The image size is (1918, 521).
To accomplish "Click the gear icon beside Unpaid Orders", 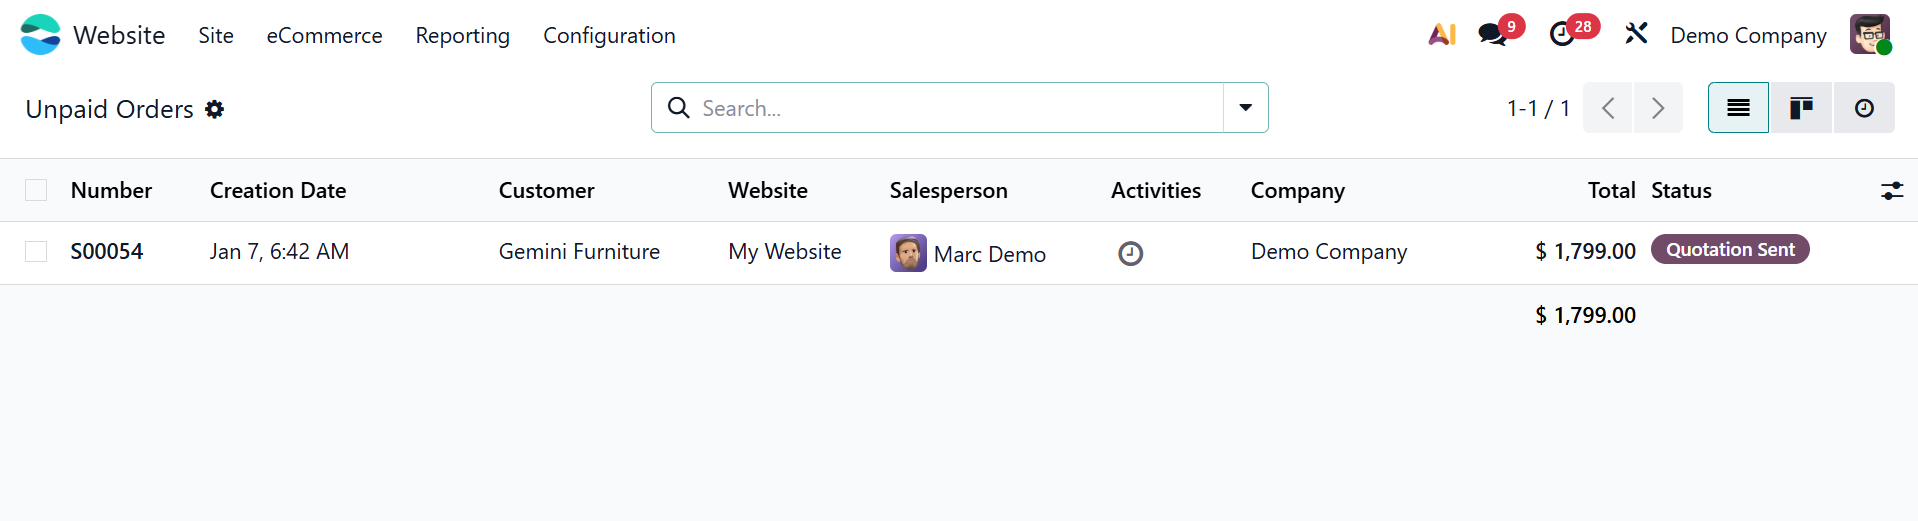I will click(215, 109).
